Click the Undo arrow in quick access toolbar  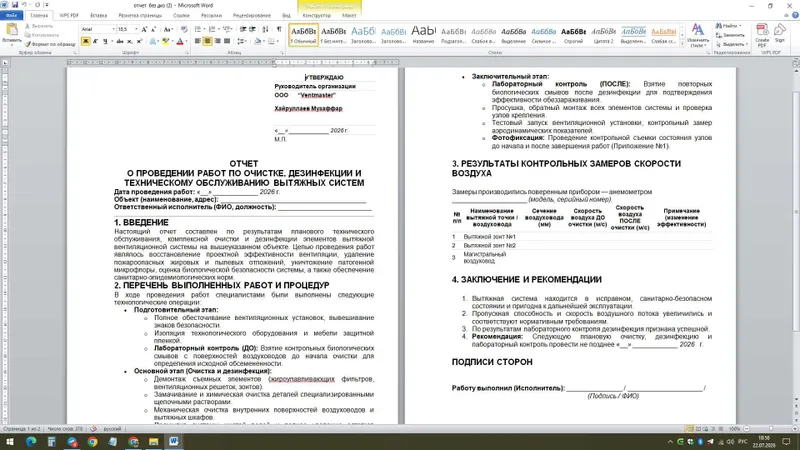tap(24, 5)
